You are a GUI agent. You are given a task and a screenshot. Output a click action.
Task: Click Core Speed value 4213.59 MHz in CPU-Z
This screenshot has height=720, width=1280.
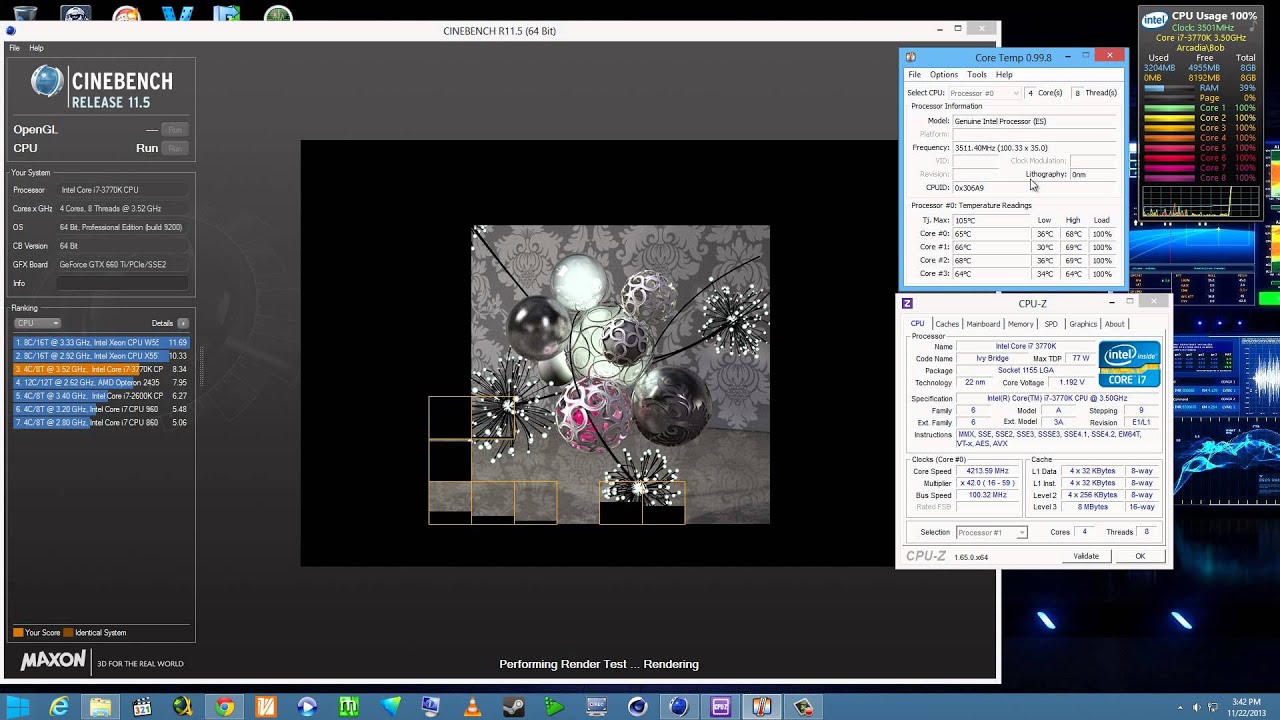988,471
